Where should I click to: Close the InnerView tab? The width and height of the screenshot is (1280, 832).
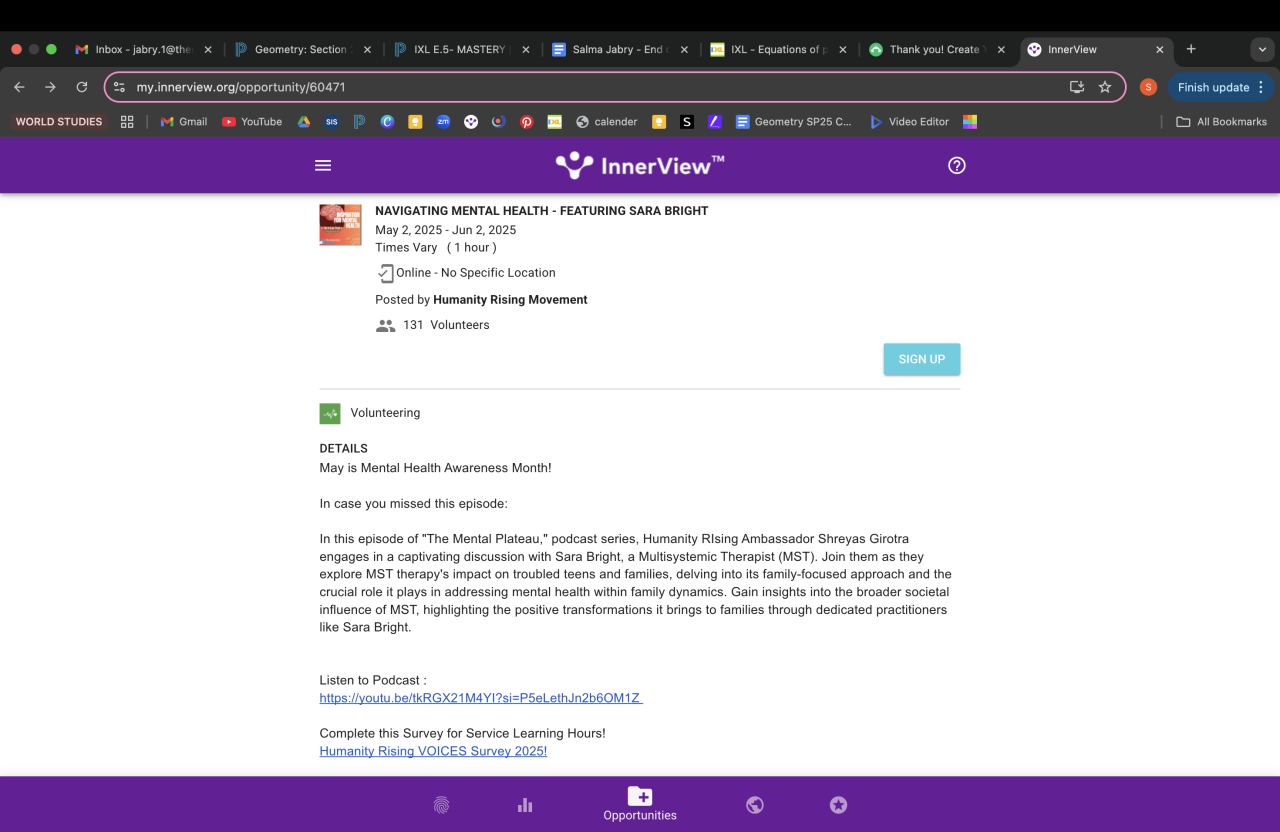coord(1160,49)
